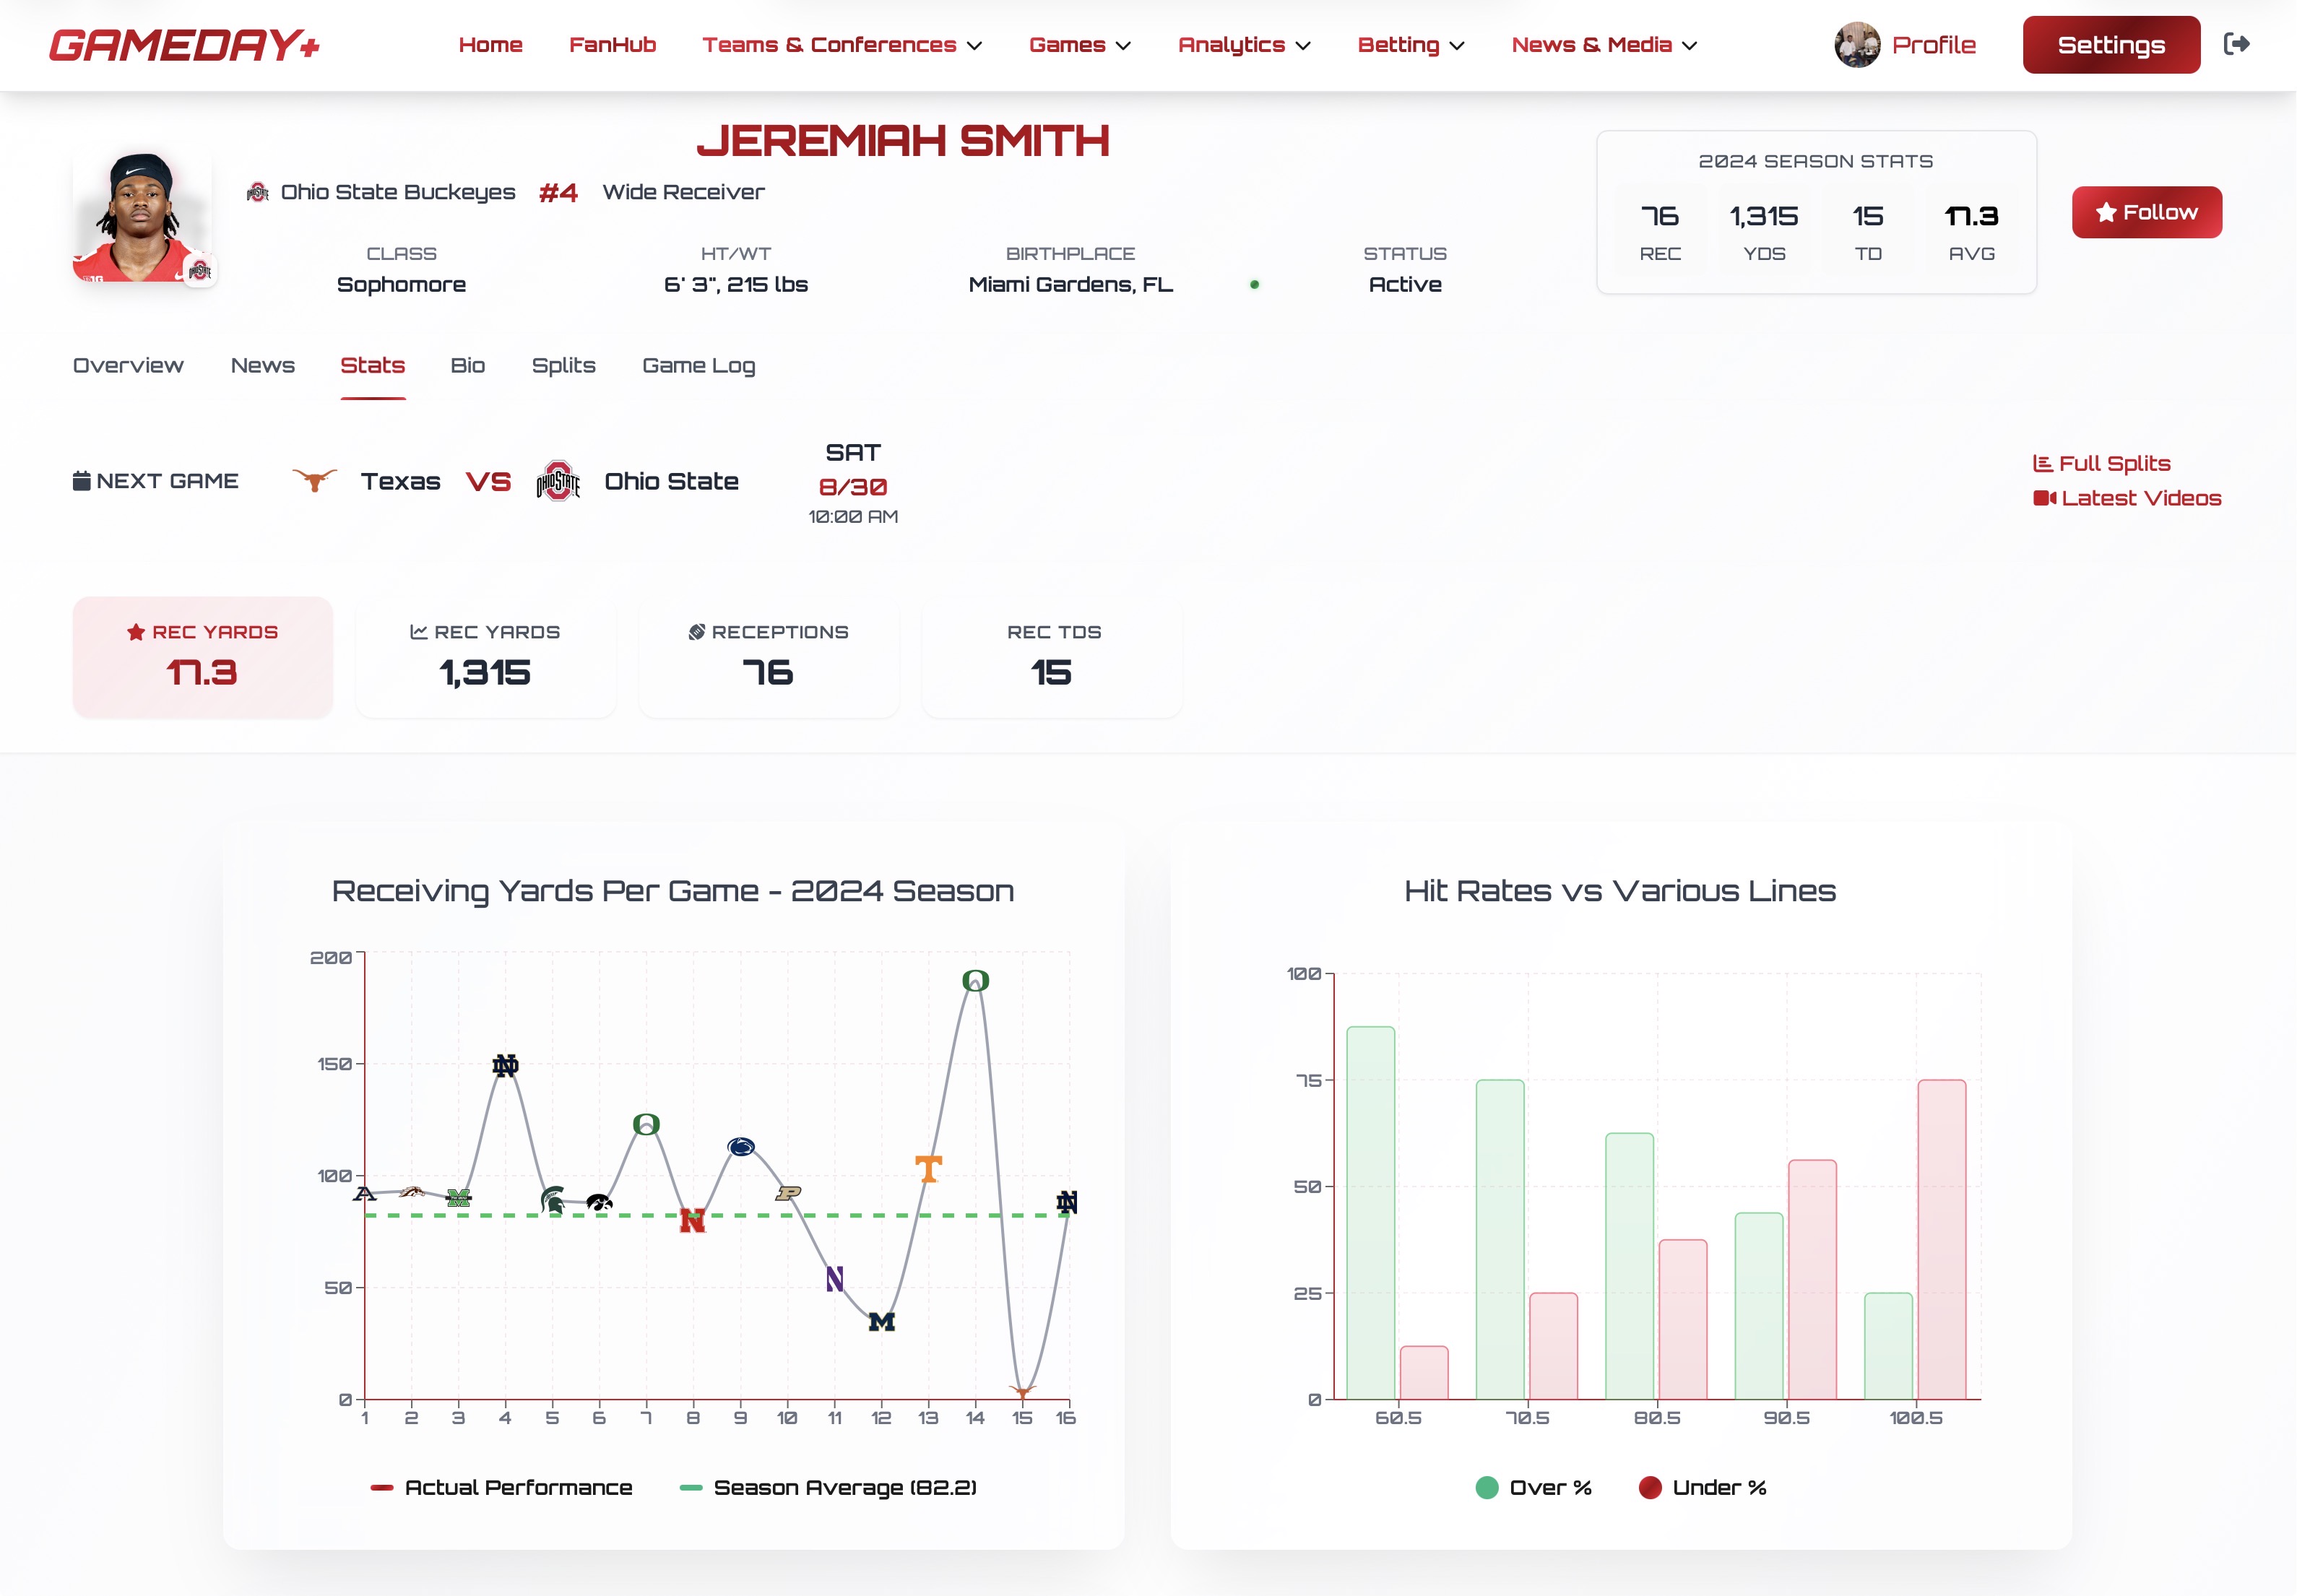The width and height of the screenshot is (2297, 1596).
Task: Switch to the Splits tab
Action: point(563,366)
